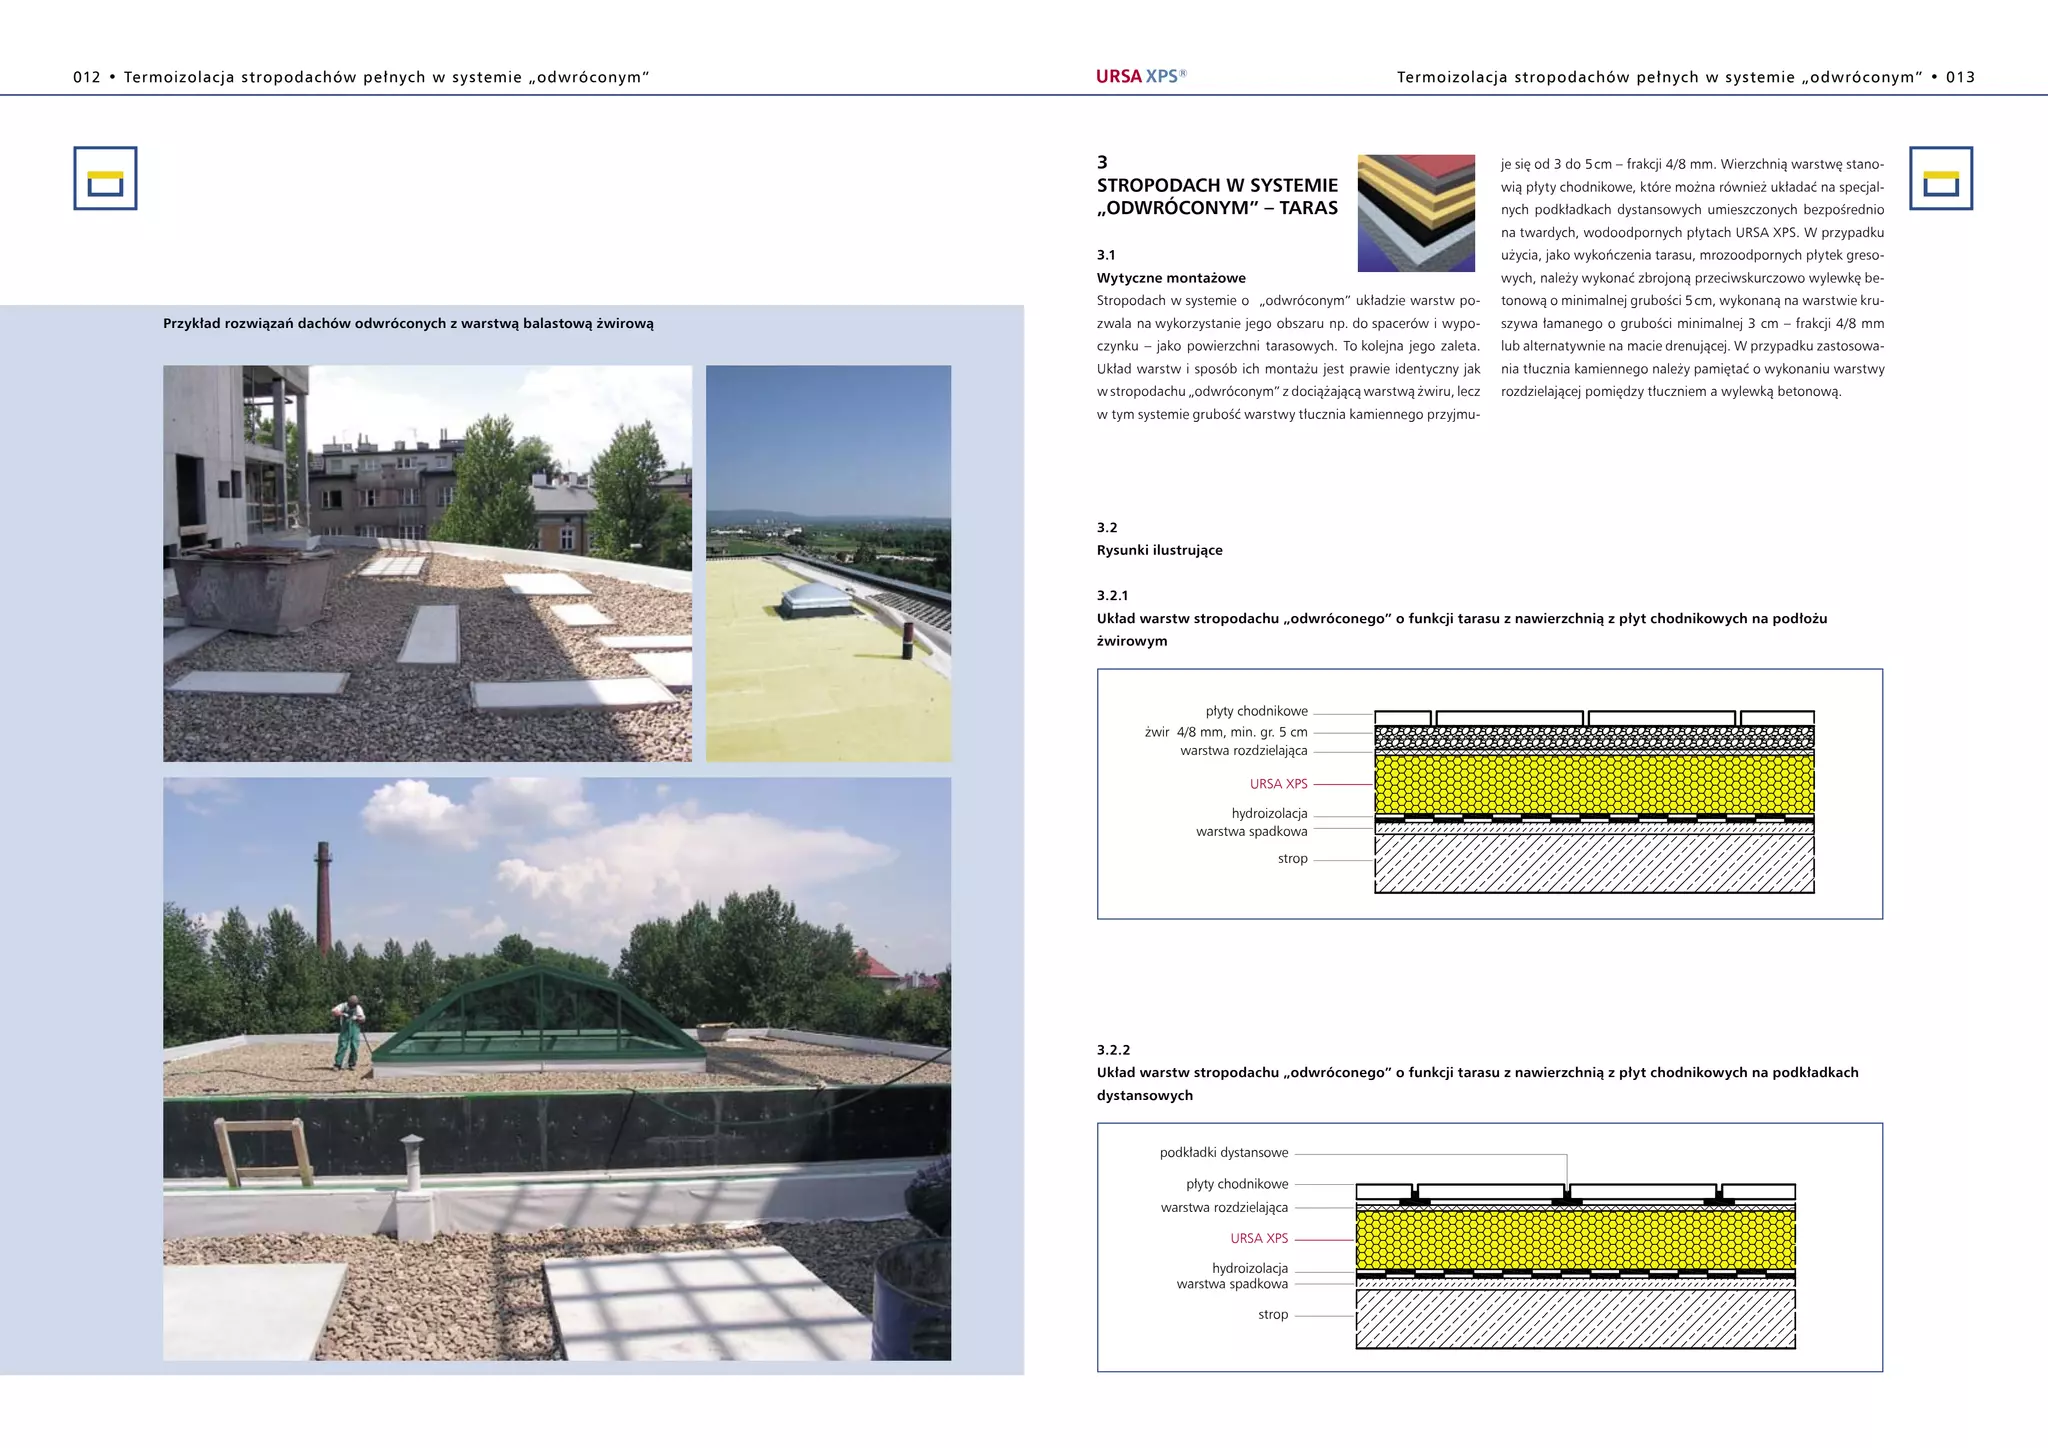Click the right page header ending in '013'

click(x=1686, y=77)
